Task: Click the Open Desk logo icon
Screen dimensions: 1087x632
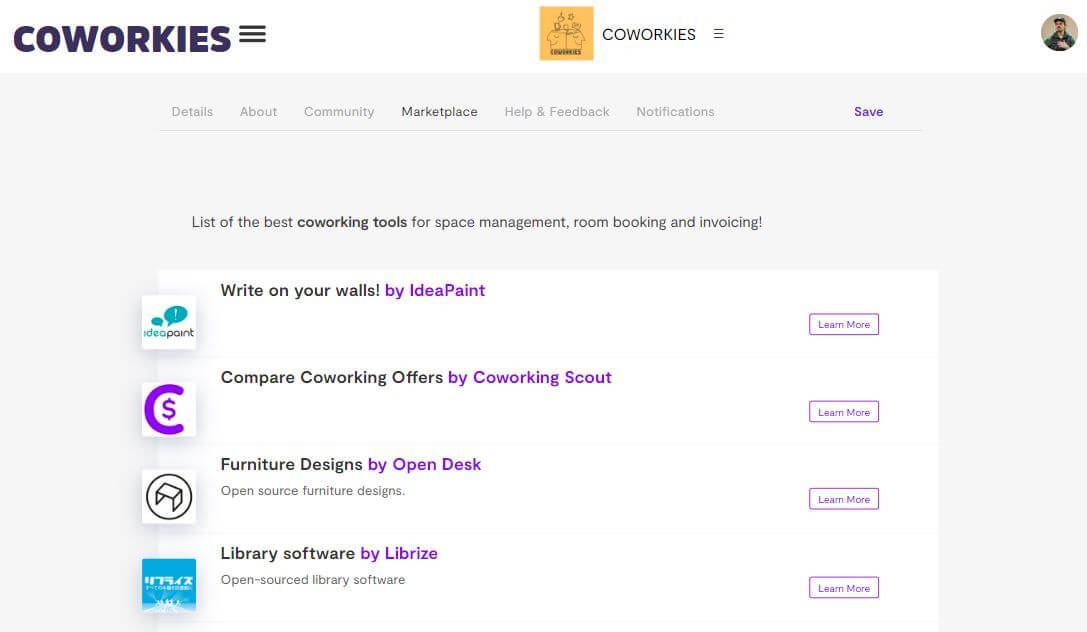Action: click(168, 497)
